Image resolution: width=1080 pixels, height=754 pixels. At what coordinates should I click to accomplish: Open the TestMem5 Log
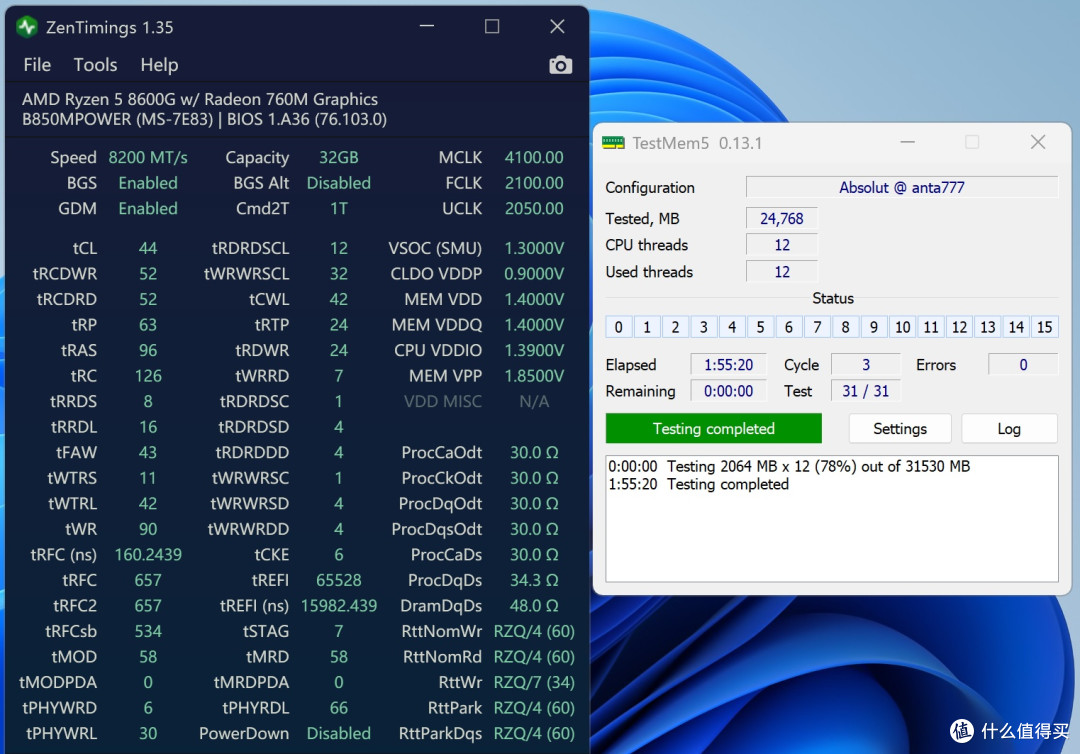1009,428
